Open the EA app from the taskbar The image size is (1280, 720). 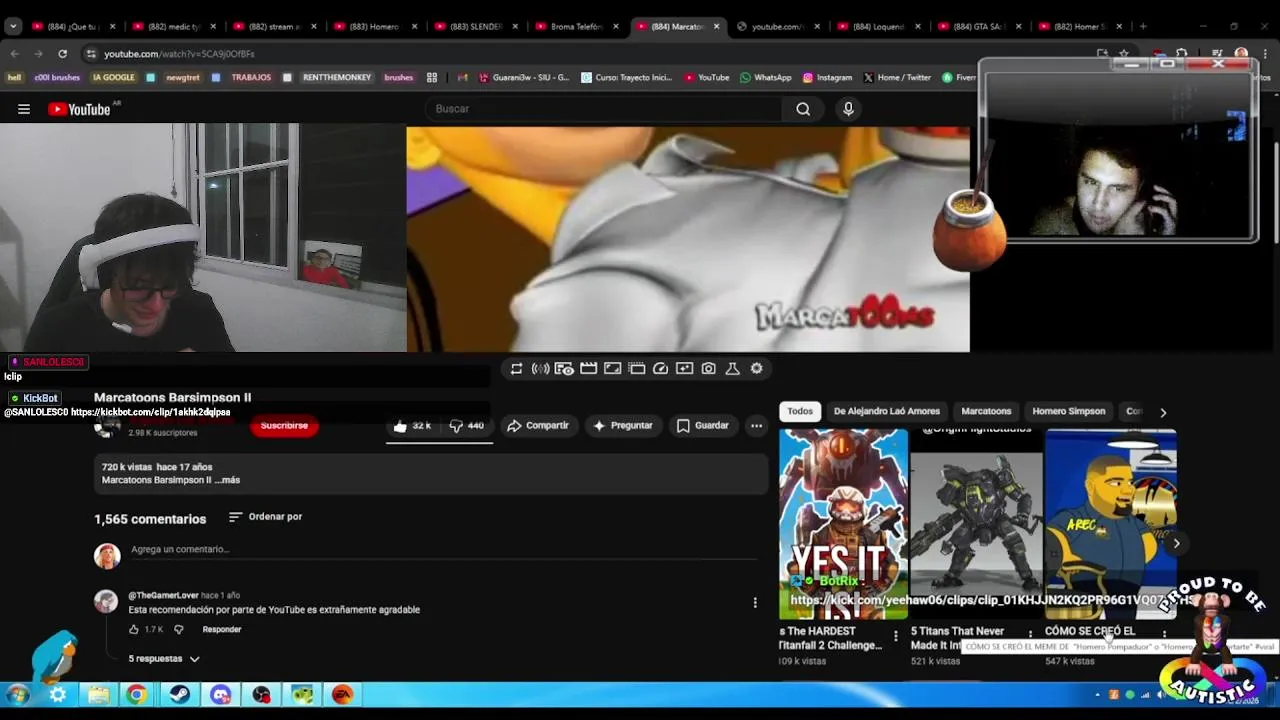(x=343, y=695)
